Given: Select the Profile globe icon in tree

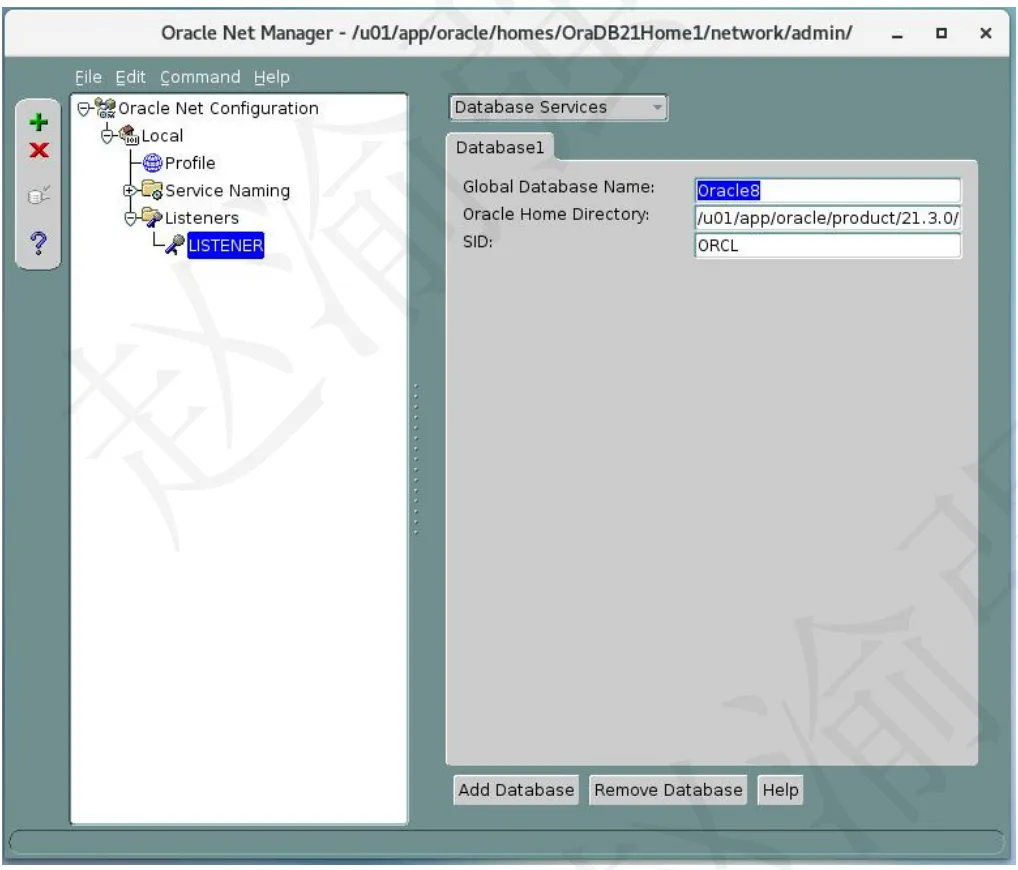Looking at the screenshot, I should (152, 162).
